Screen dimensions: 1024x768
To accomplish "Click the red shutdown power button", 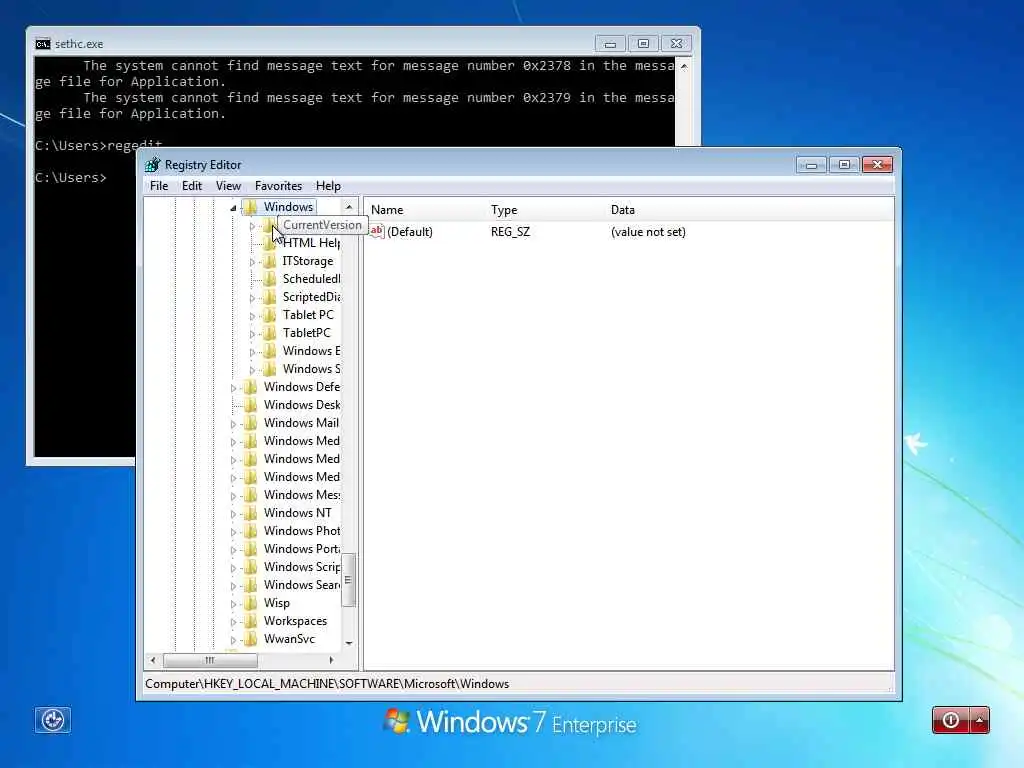I will (951, 720).
